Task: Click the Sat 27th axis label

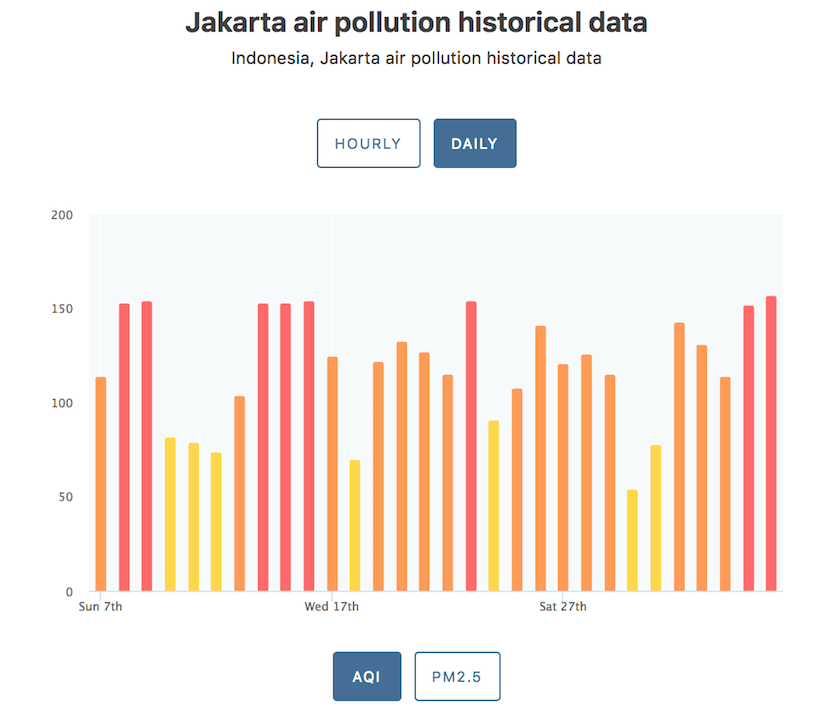Action: (x=563, y=606)
